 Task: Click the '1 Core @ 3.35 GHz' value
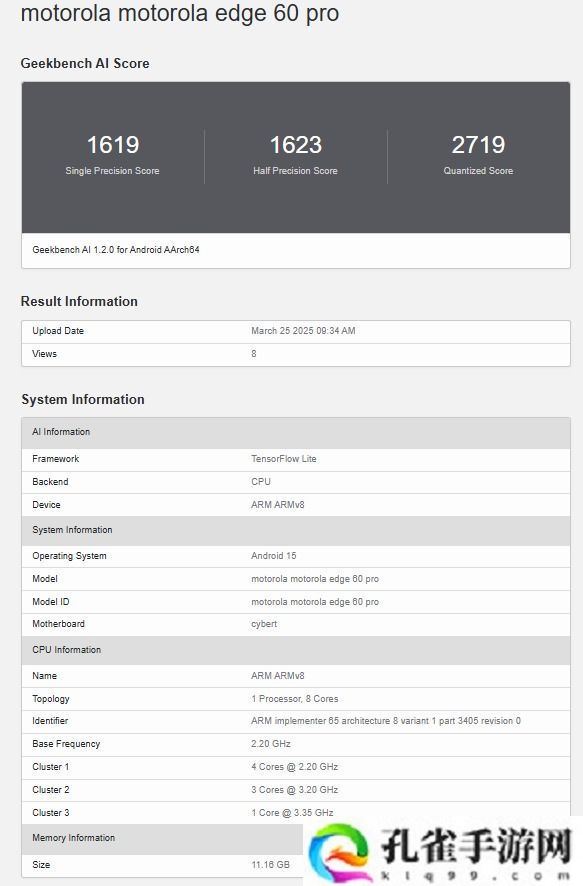(x=293, y=814)
